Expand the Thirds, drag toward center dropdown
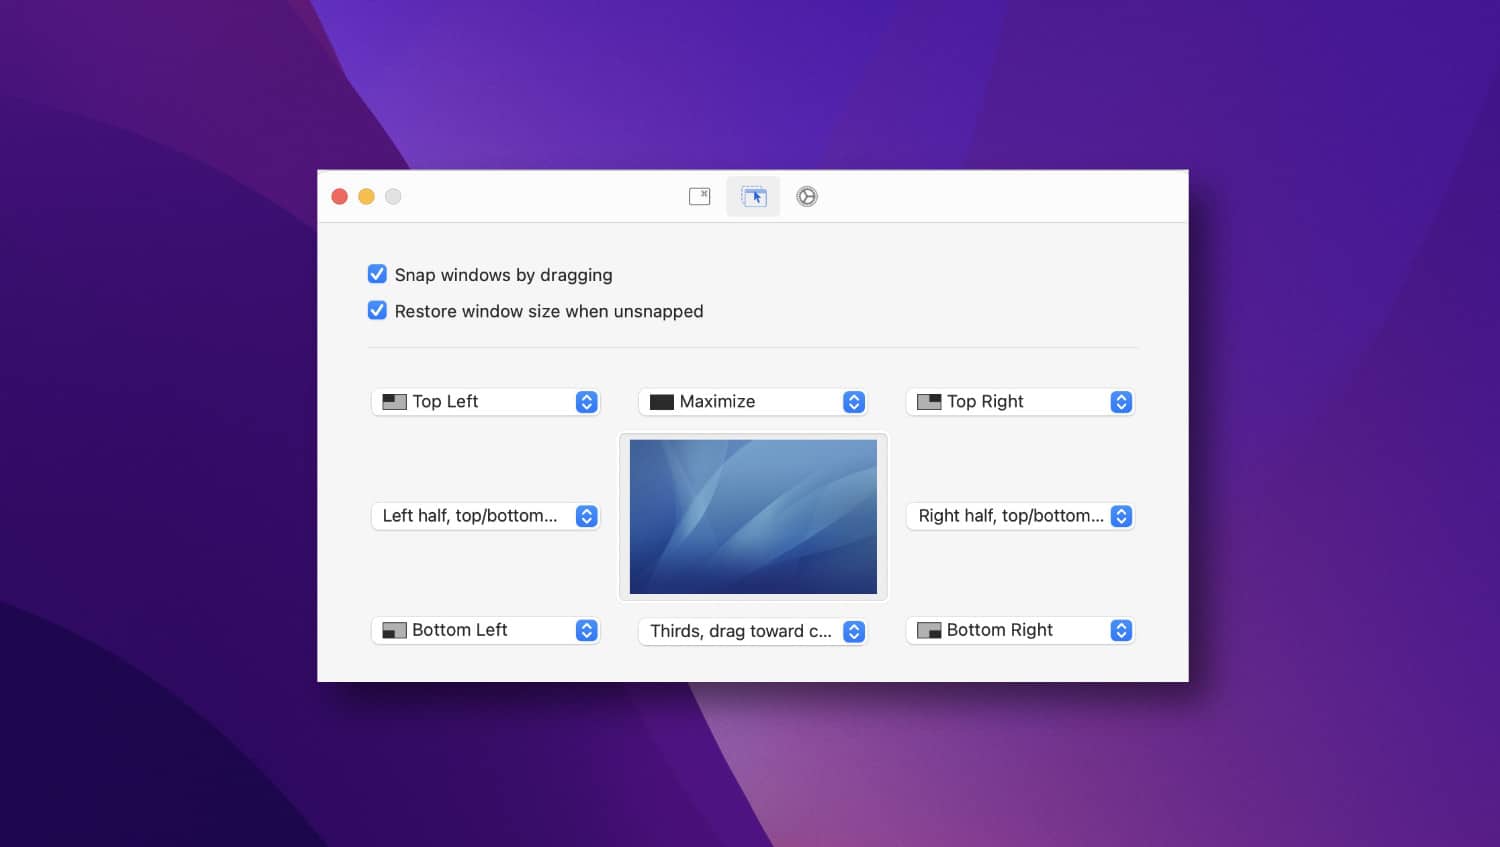 click(x=854, y=632)
